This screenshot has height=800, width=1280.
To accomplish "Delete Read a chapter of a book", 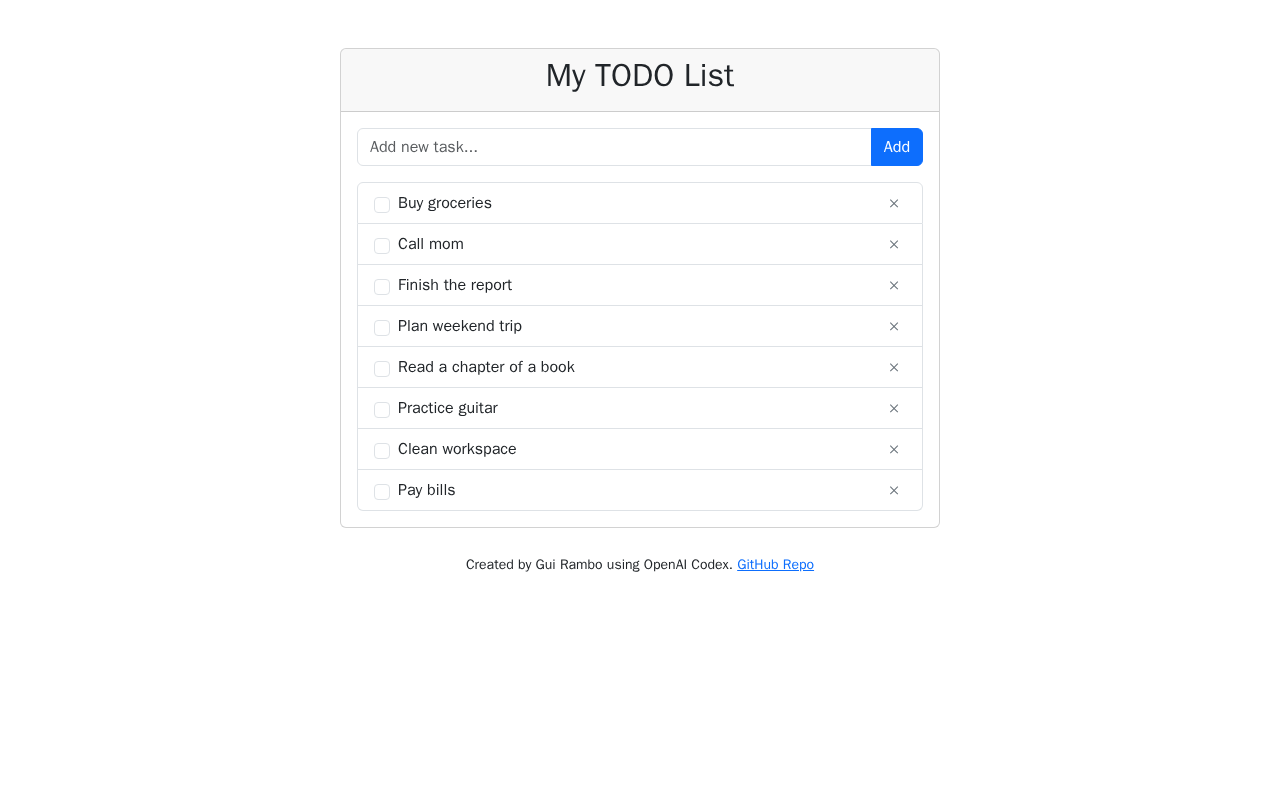I will [x=894, y=368].
